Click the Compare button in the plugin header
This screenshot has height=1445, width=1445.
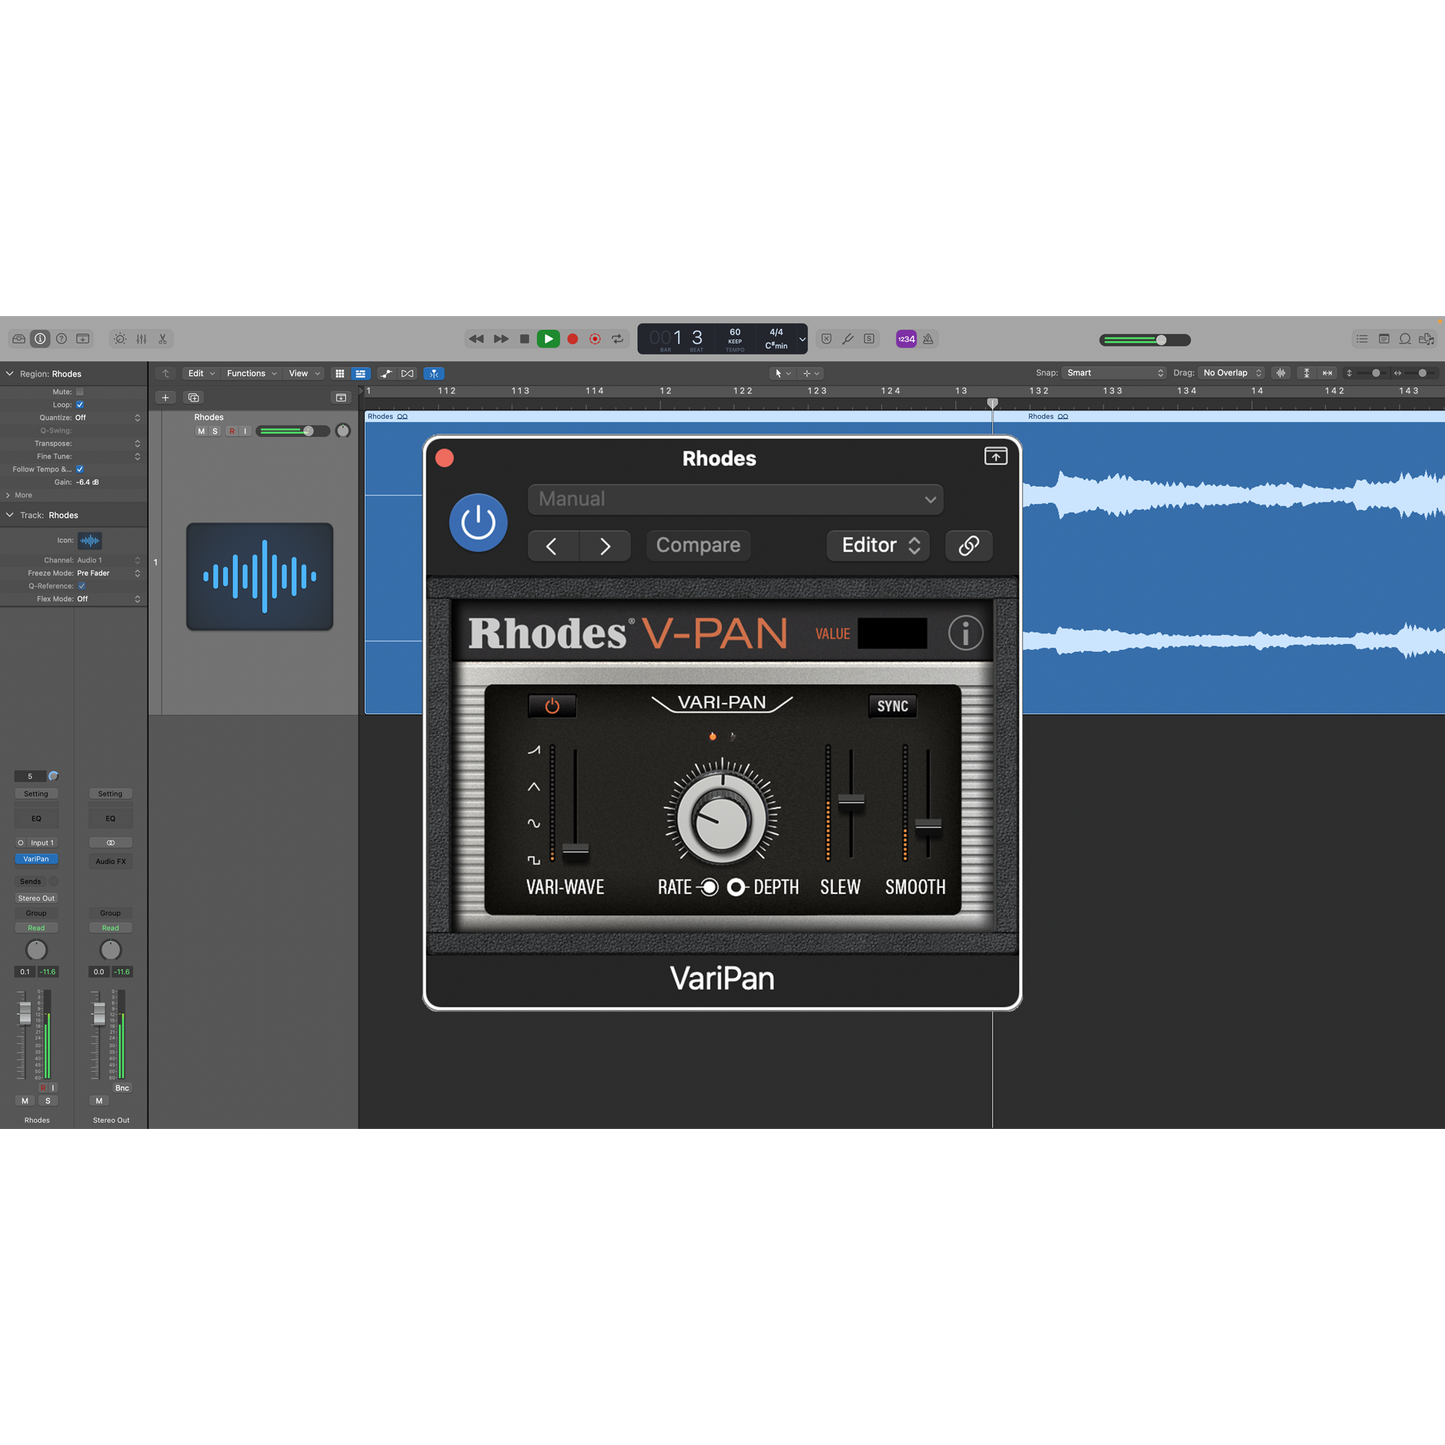click(698, 545)
